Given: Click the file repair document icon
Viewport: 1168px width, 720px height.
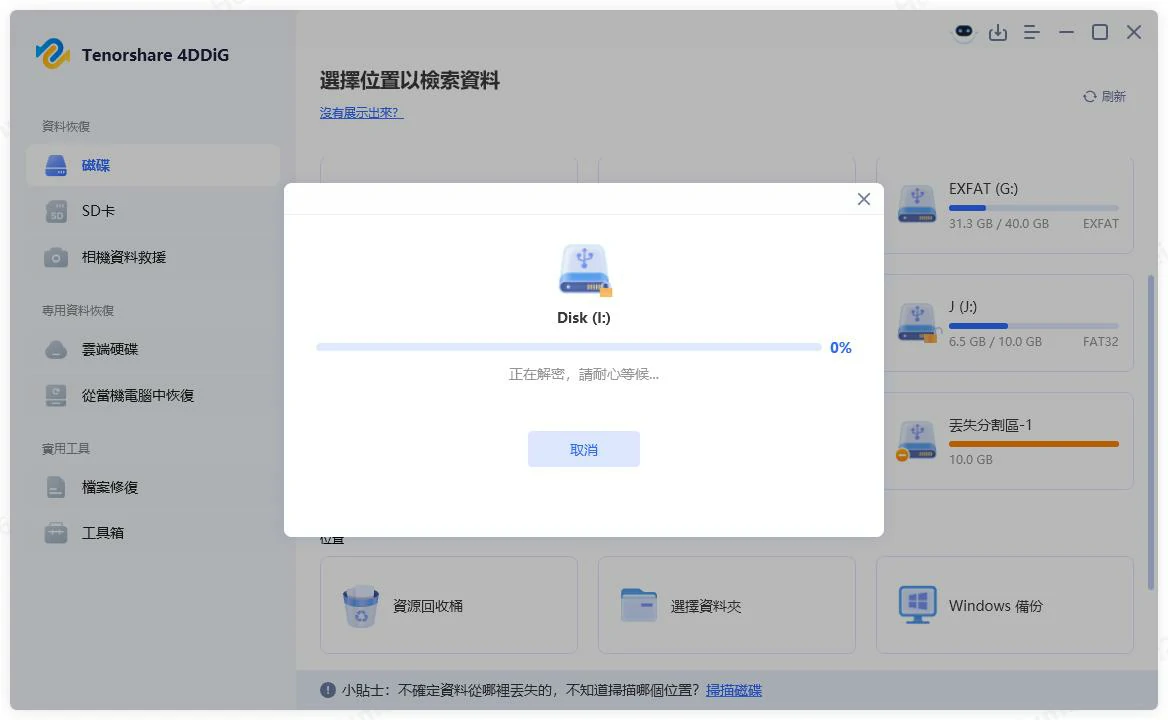Looking at the screenshot, I should pyautogui.click(x=56, y=488).
